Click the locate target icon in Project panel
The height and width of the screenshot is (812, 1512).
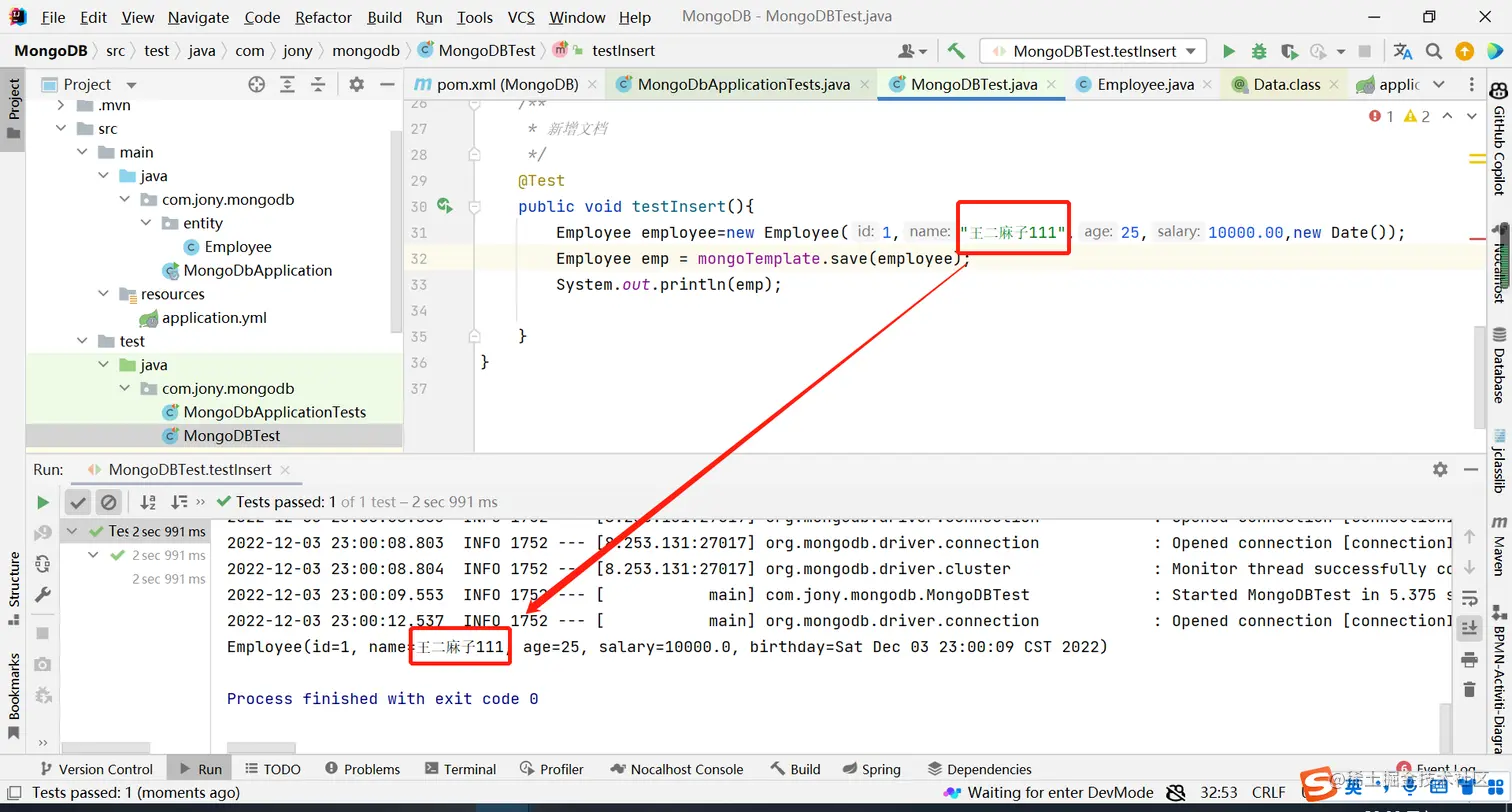(257, 85)
